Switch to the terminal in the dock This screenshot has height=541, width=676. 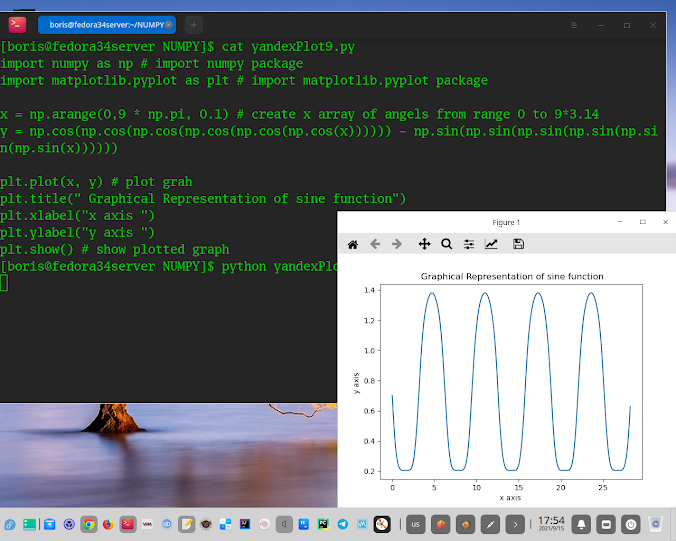128,524
